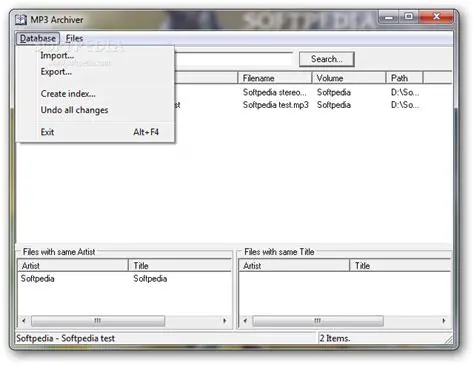474x365 pixels.
Task: Click the Search... button
Action: point(326,59)
